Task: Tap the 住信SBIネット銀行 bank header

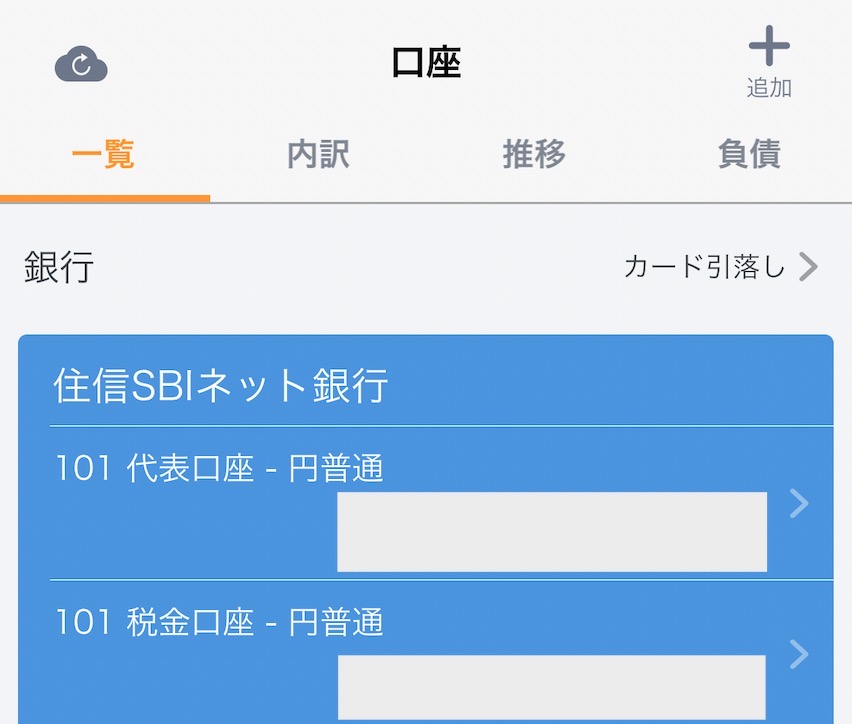Action: [221, 386]
